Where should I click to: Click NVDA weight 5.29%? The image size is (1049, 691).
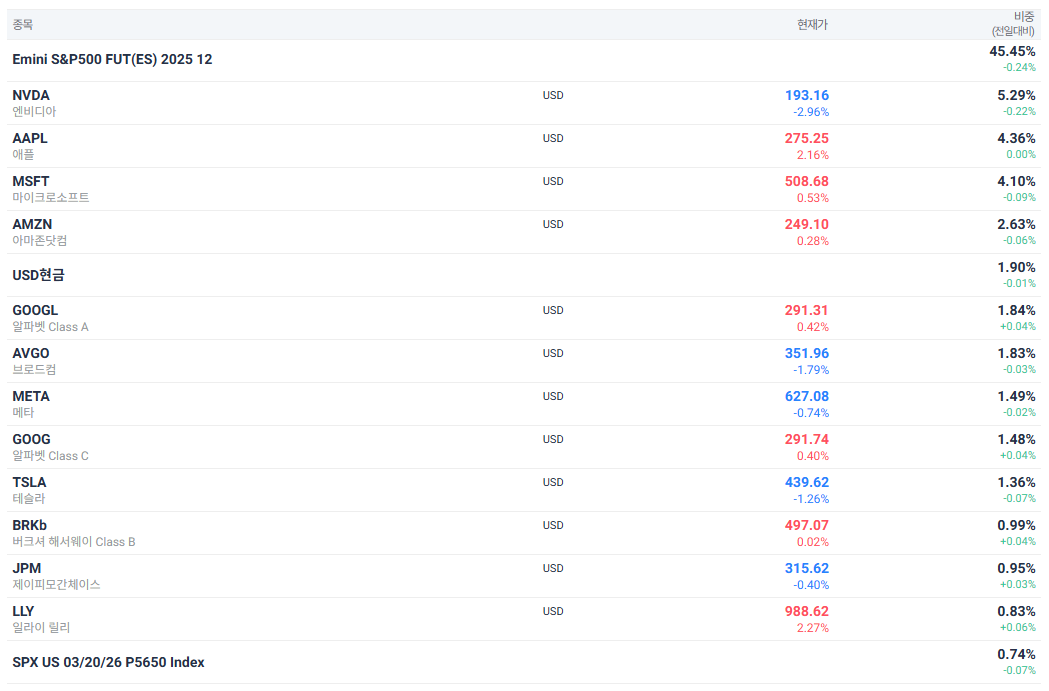coord(1016,95)
